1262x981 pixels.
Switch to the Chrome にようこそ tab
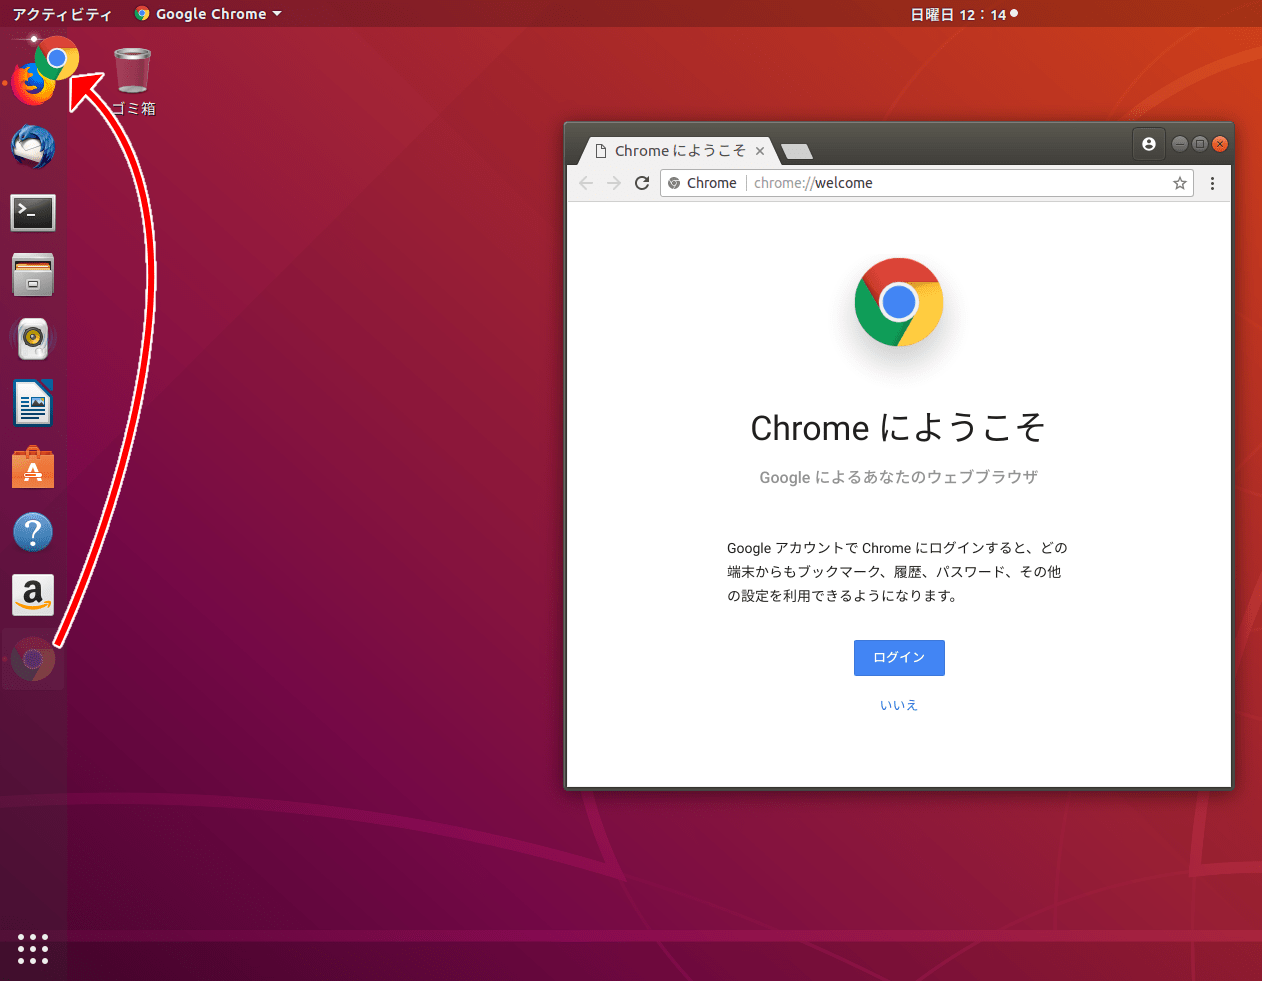[x=678, y=150]
